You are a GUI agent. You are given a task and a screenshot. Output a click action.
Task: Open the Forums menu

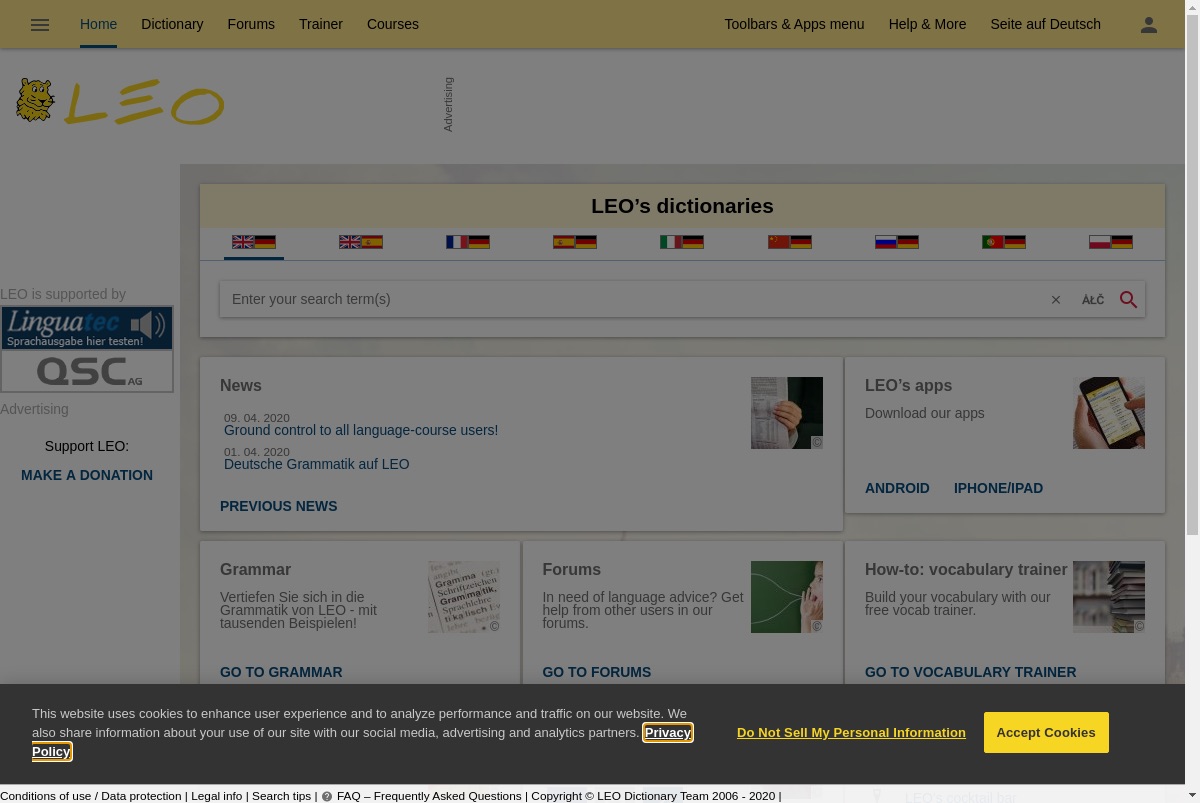(x=251, y=24)
